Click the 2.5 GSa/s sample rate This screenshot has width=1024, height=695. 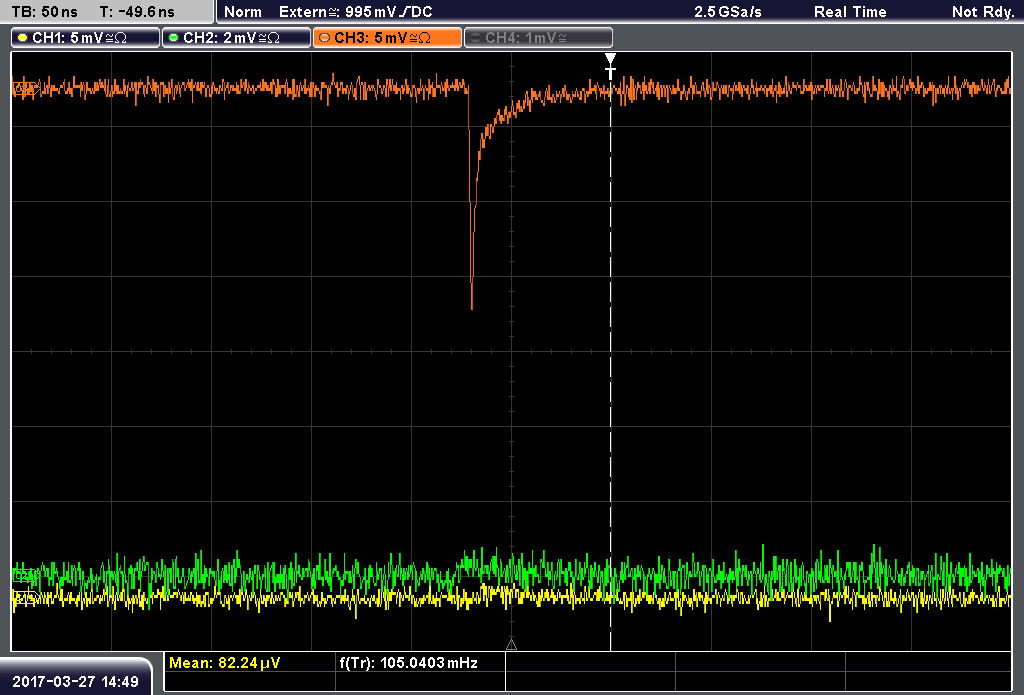click(x=728, y=12)
